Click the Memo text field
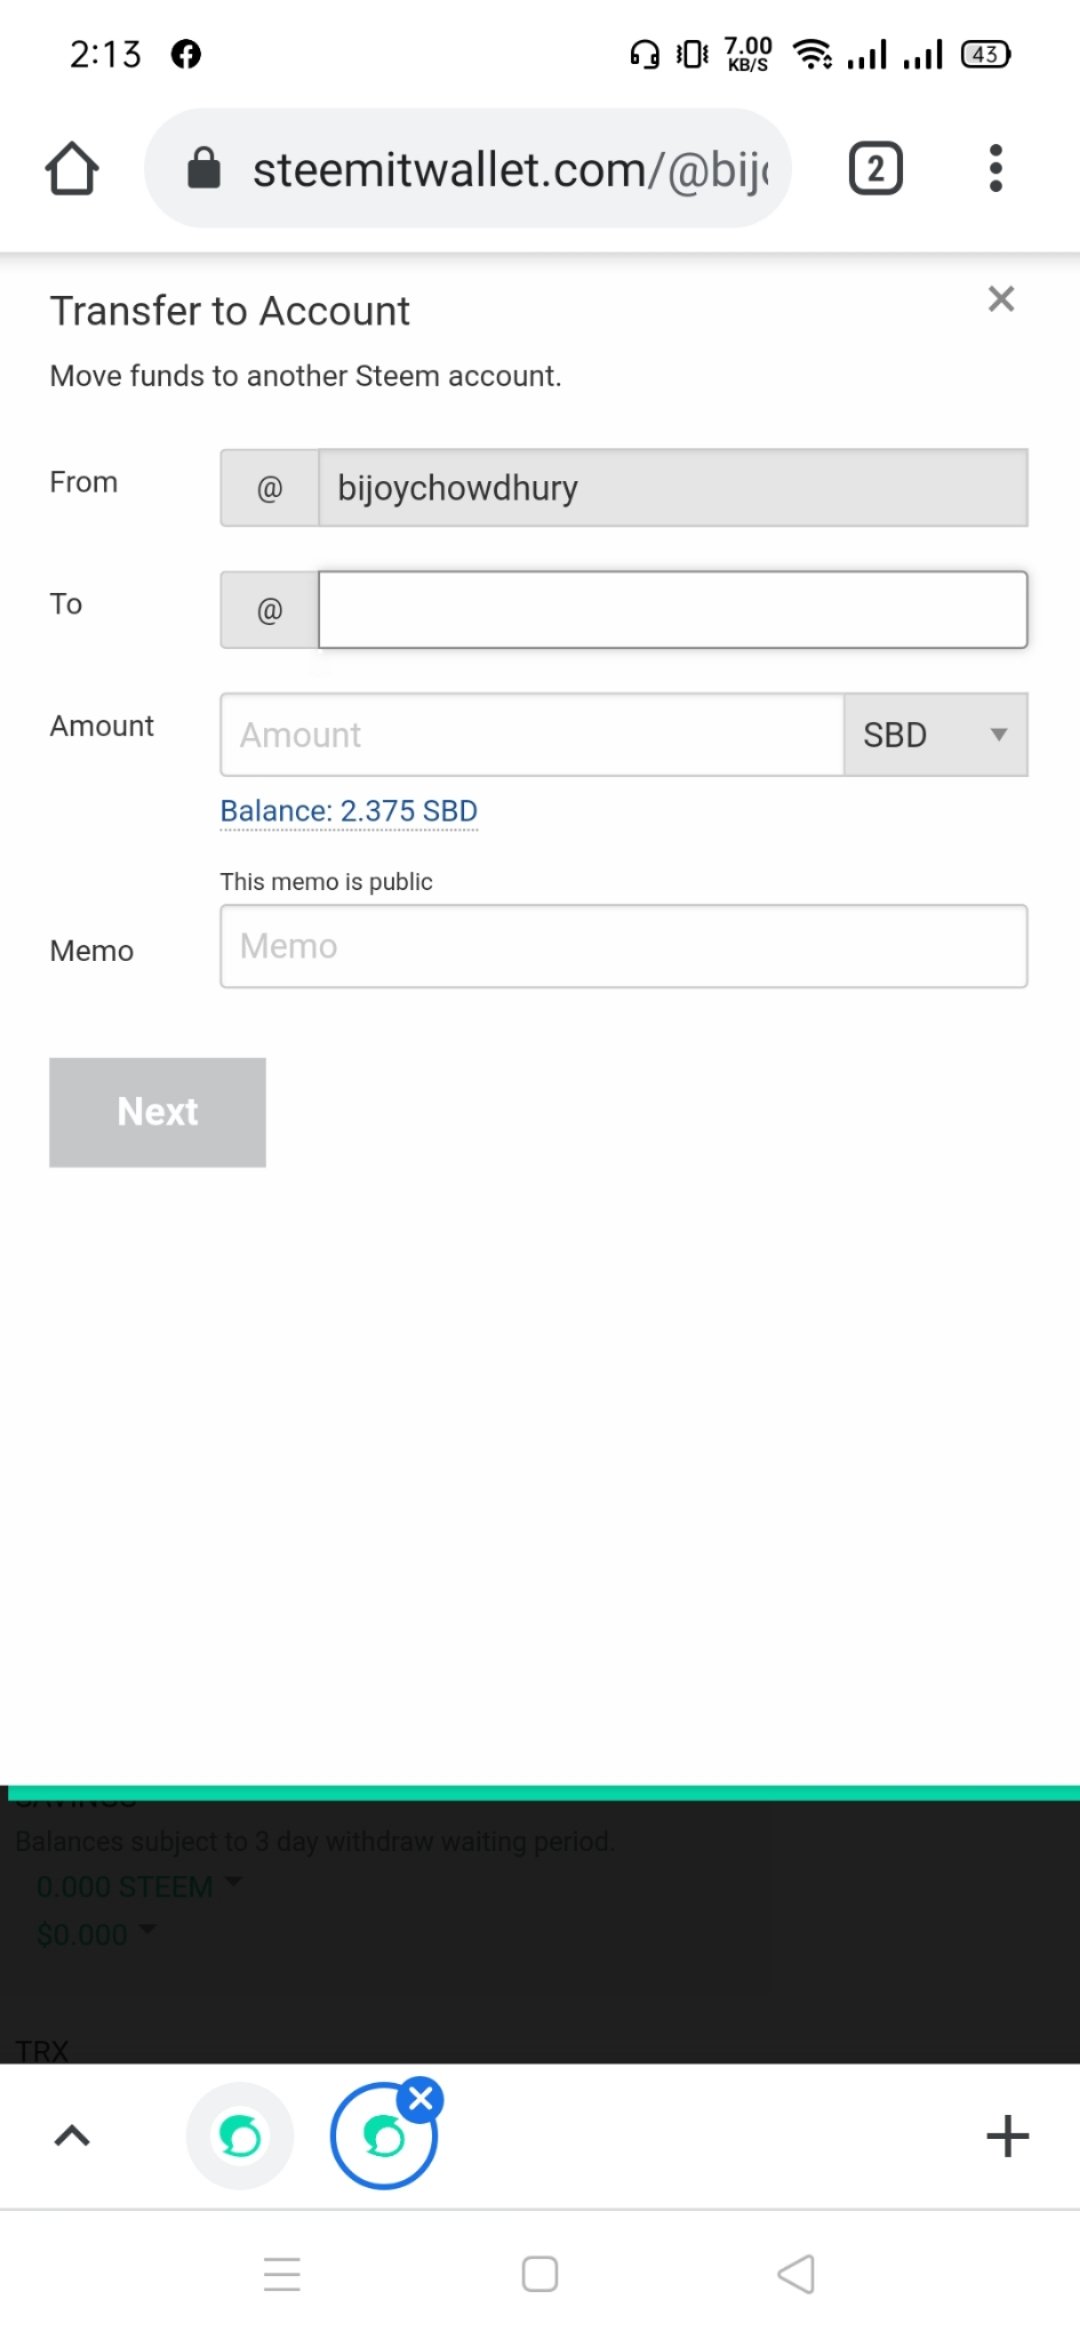Viewport: 1080px width, 2340px height. (x=624, y=946)
